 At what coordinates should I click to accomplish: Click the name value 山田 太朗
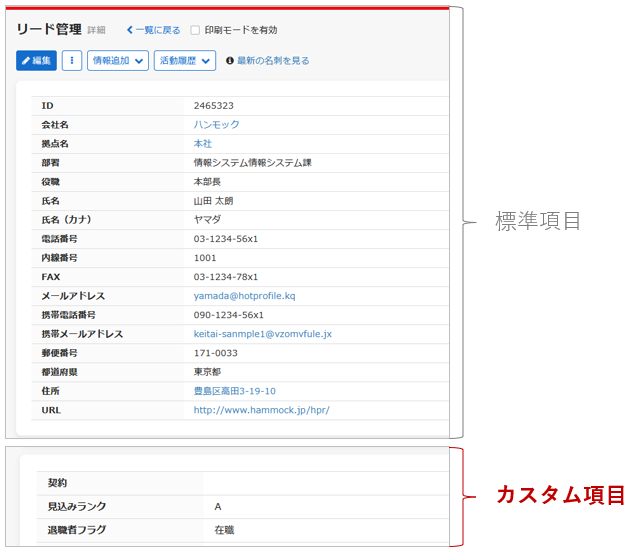click(213, 201)
